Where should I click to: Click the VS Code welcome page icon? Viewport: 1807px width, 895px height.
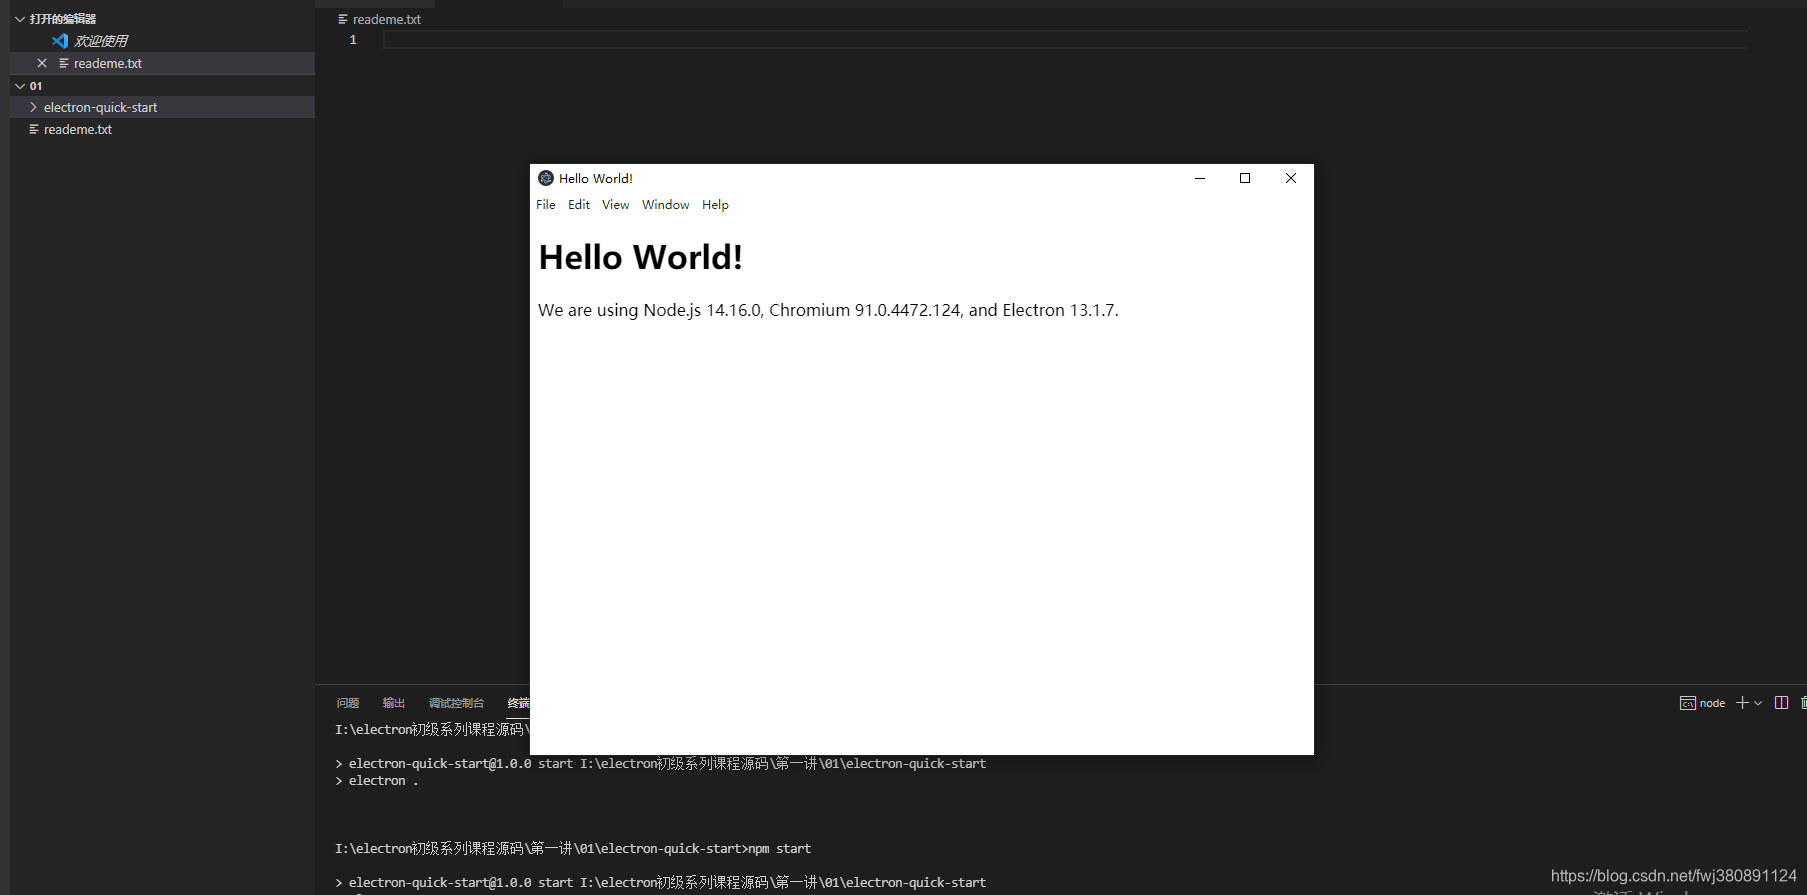coord(60,41)
